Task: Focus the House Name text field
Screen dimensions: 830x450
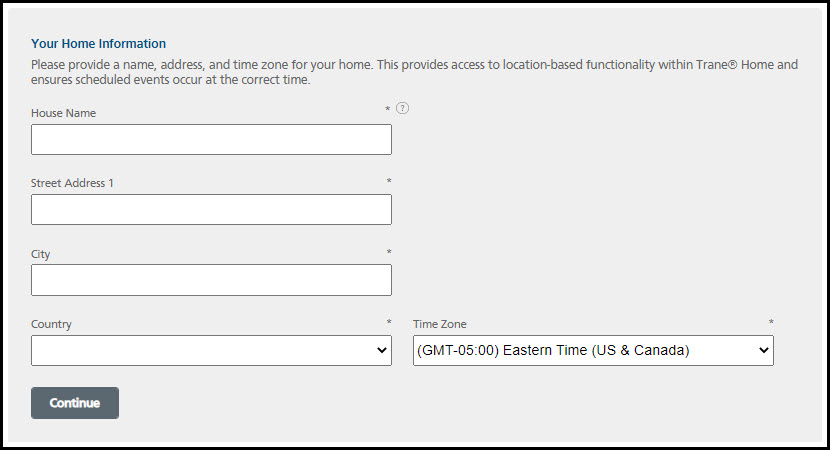Action: tap(211, 140)
